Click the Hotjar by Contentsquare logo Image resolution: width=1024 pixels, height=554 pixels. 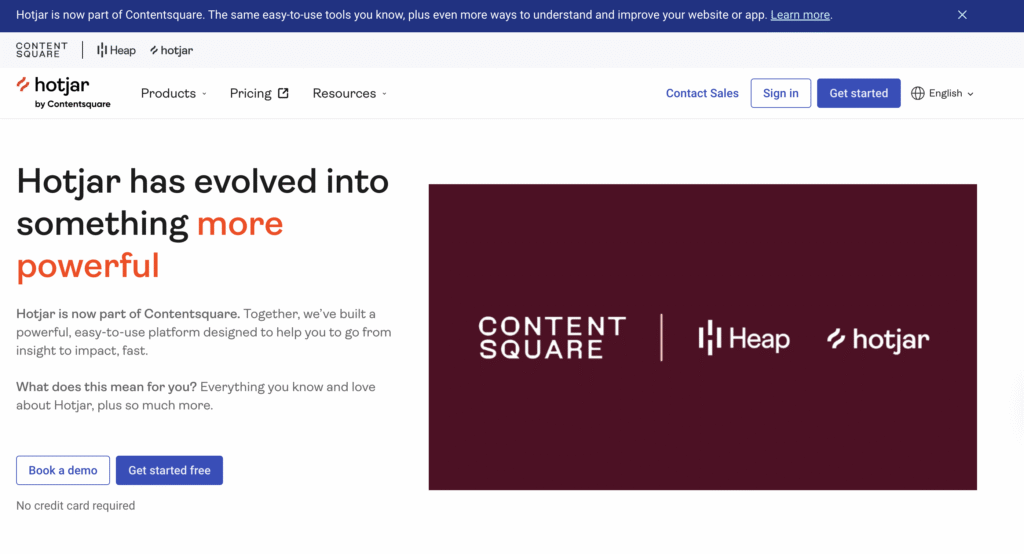[x=63, y=92]
